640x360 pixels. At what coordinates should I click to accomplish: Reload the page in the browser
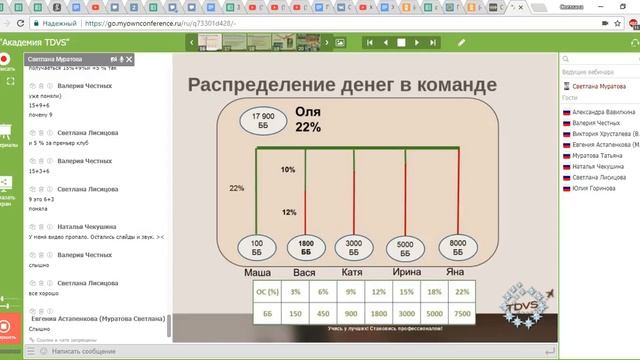20,24
